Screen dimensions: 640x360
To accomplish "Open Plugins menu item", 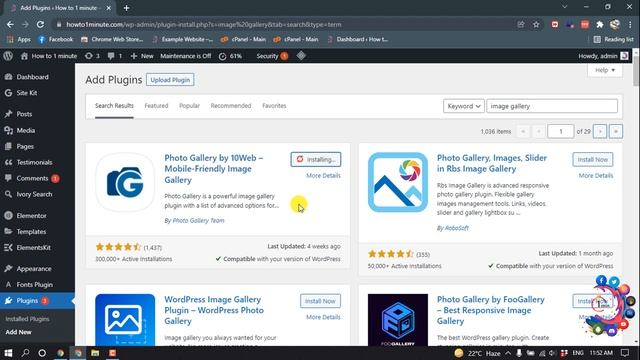I will coord(27,301).
